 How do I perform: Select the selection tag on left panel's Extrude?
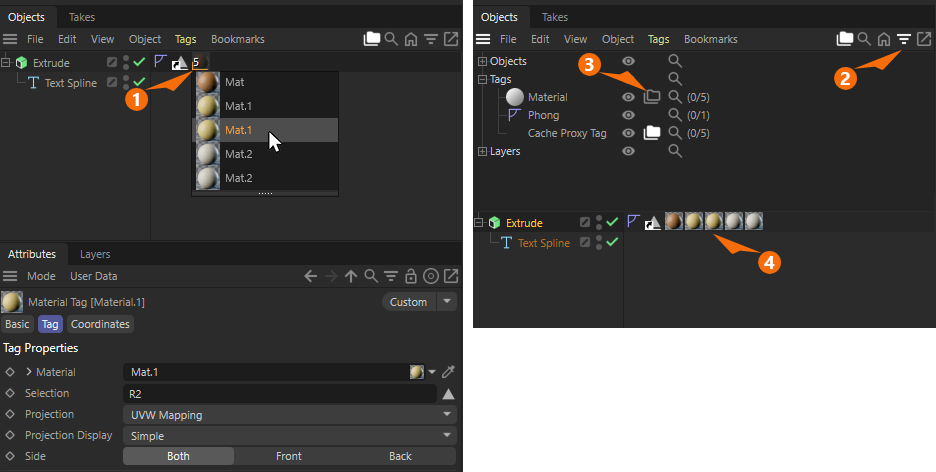pyautogui.click(x=180, y=63)
